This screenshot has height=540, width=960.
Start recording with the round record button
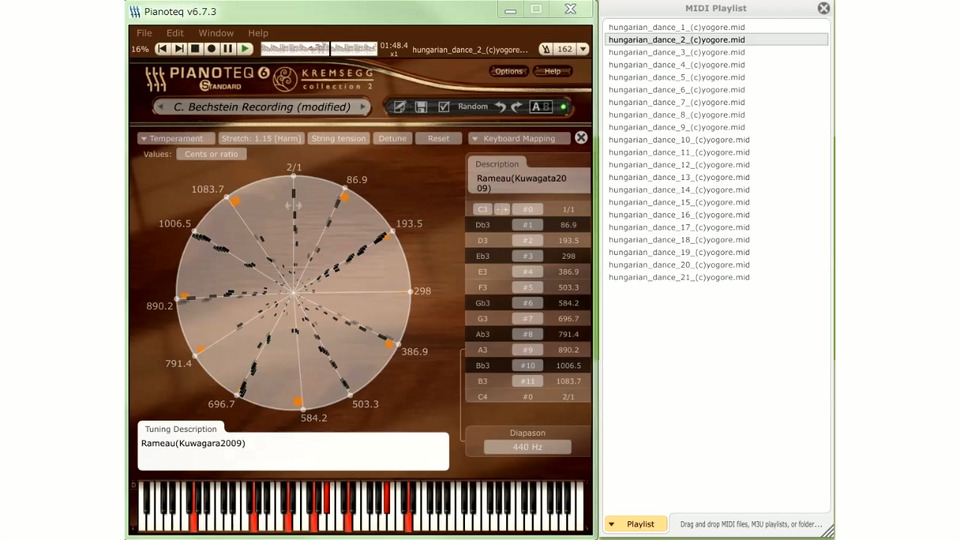[211, 49]
